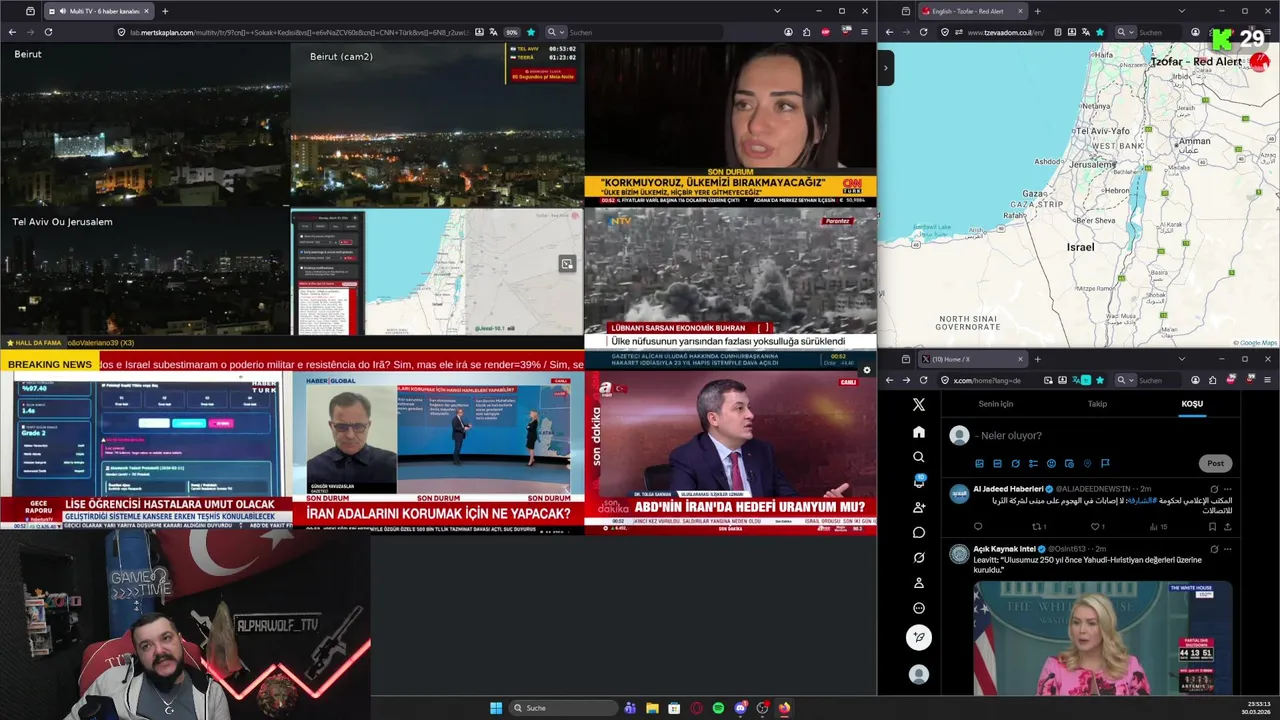
Task: Bookmark the Al Jadeed Haberleri post
Action: click(1212, 527)
